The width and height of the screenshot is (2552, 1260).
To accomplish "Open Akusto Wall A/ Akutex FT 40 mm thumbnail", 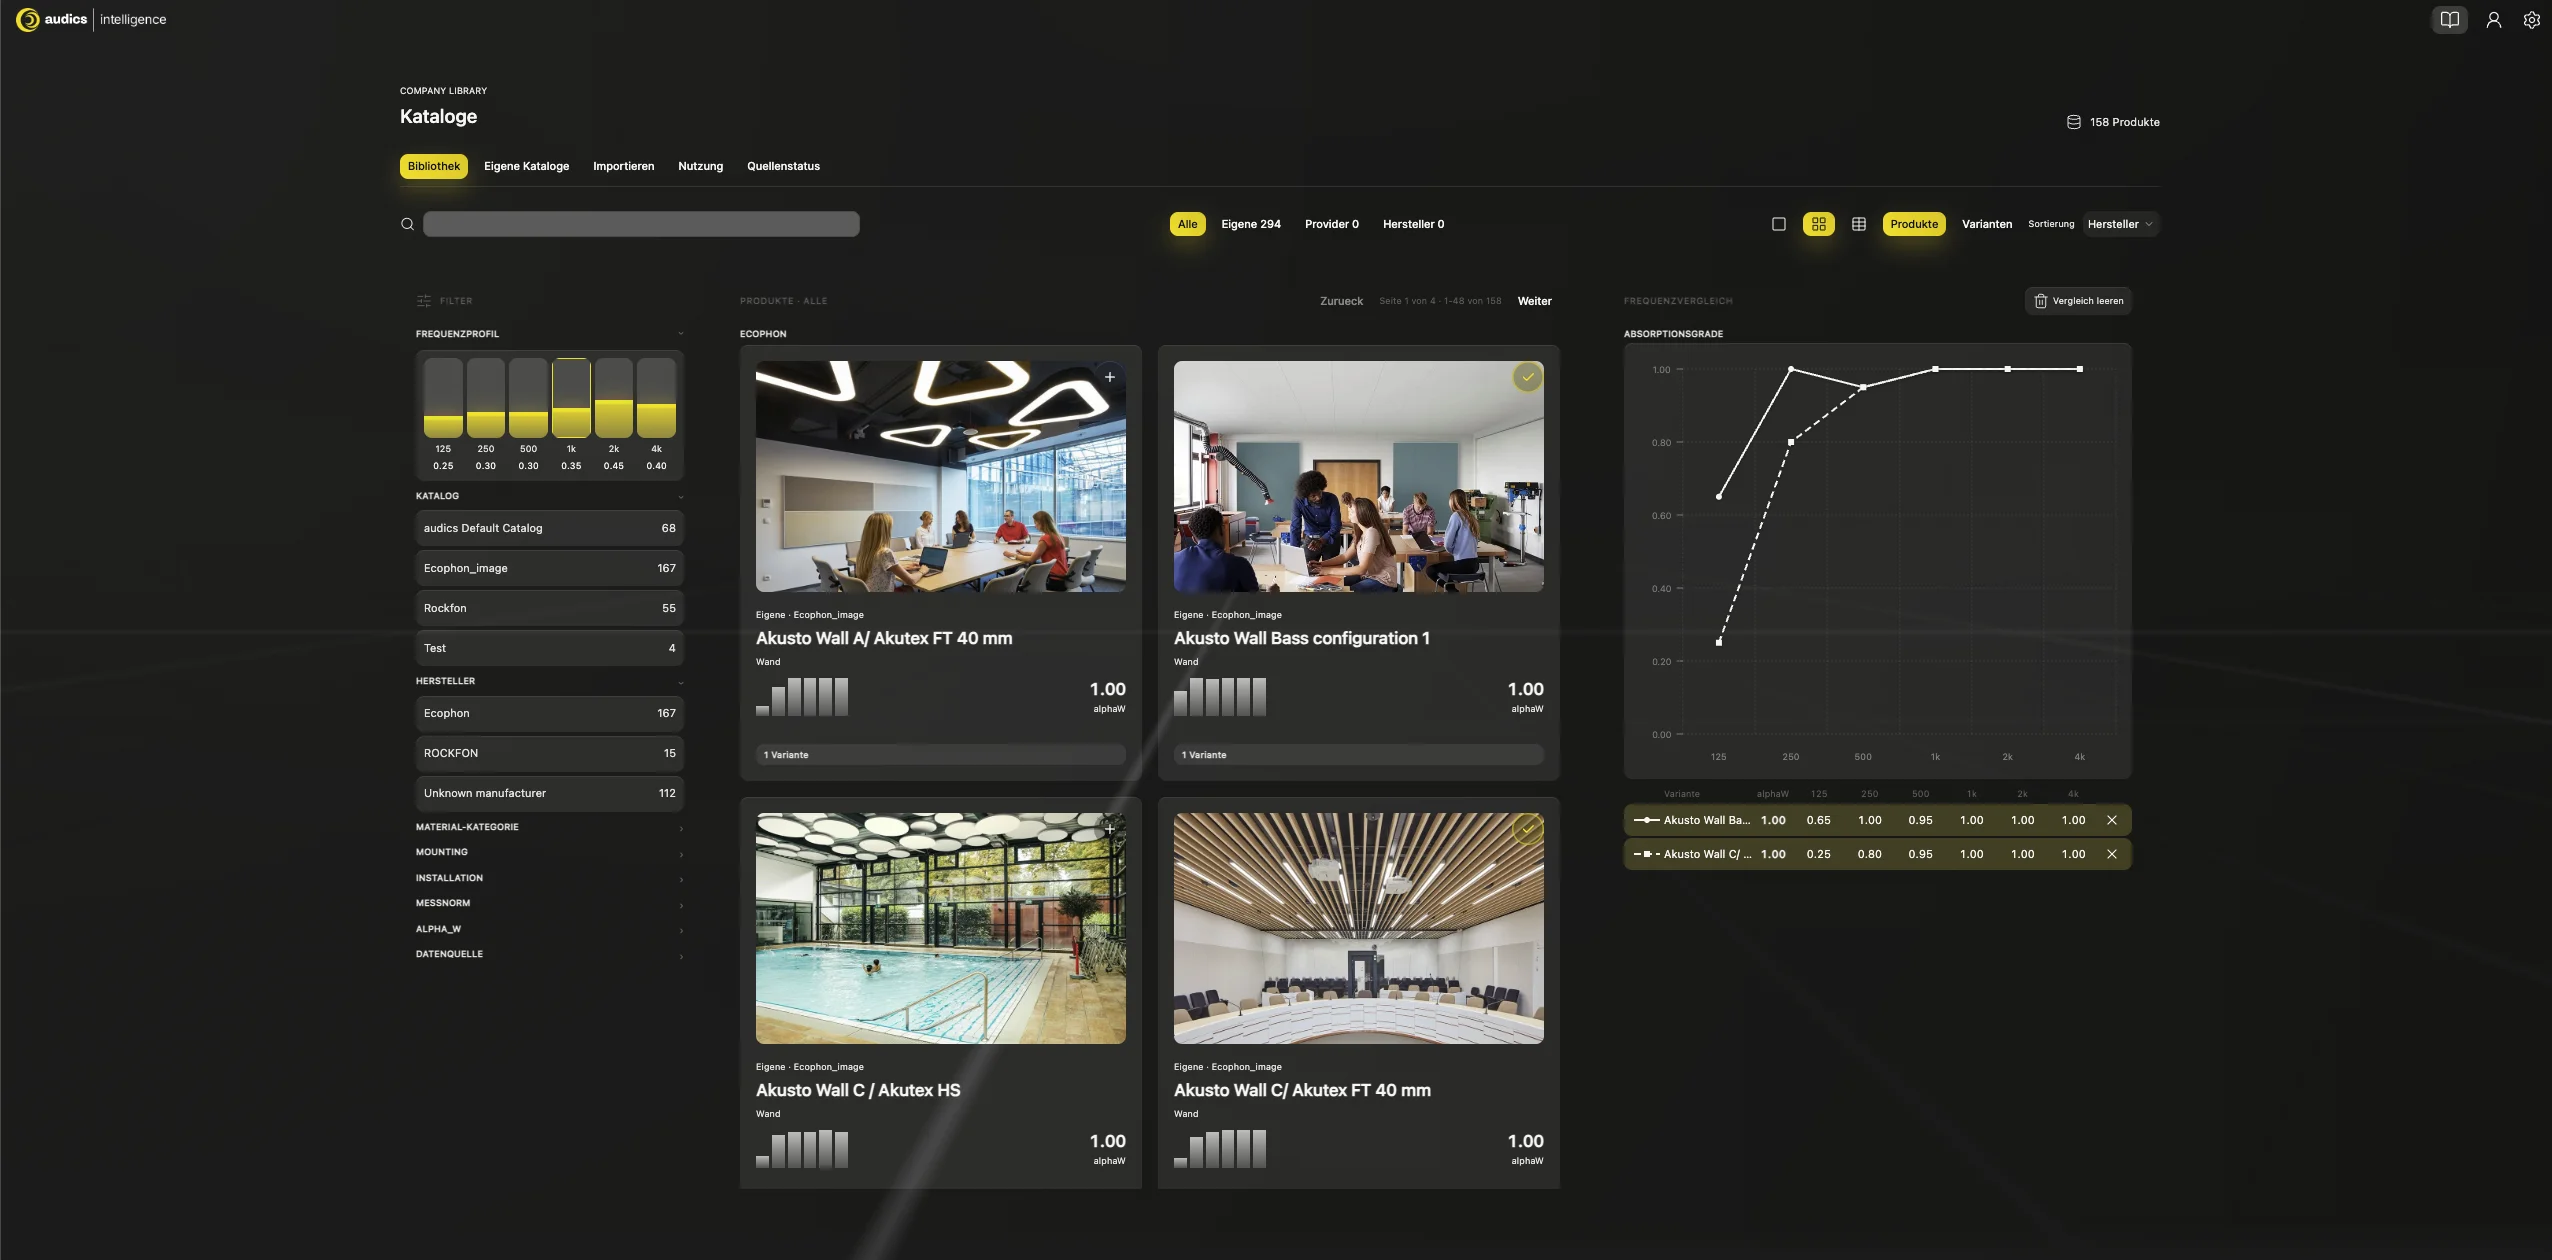I will click(x=941, y=476).
